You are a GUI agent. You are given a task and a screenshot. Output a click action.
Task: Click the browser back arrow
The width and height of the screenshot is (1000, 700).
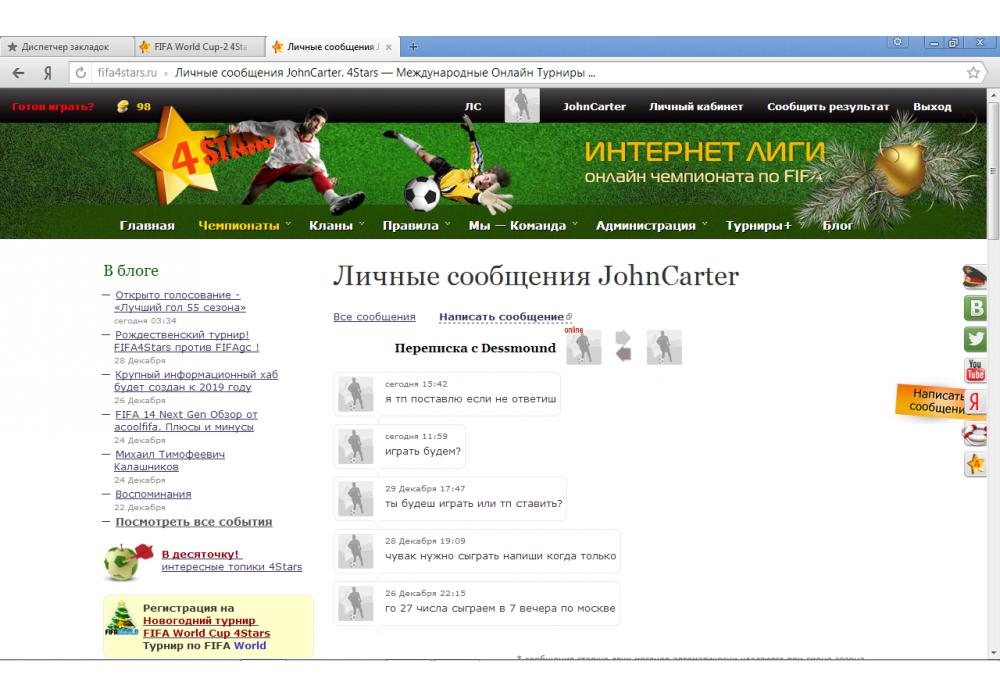pyautogui.click(x=19, y=73)
